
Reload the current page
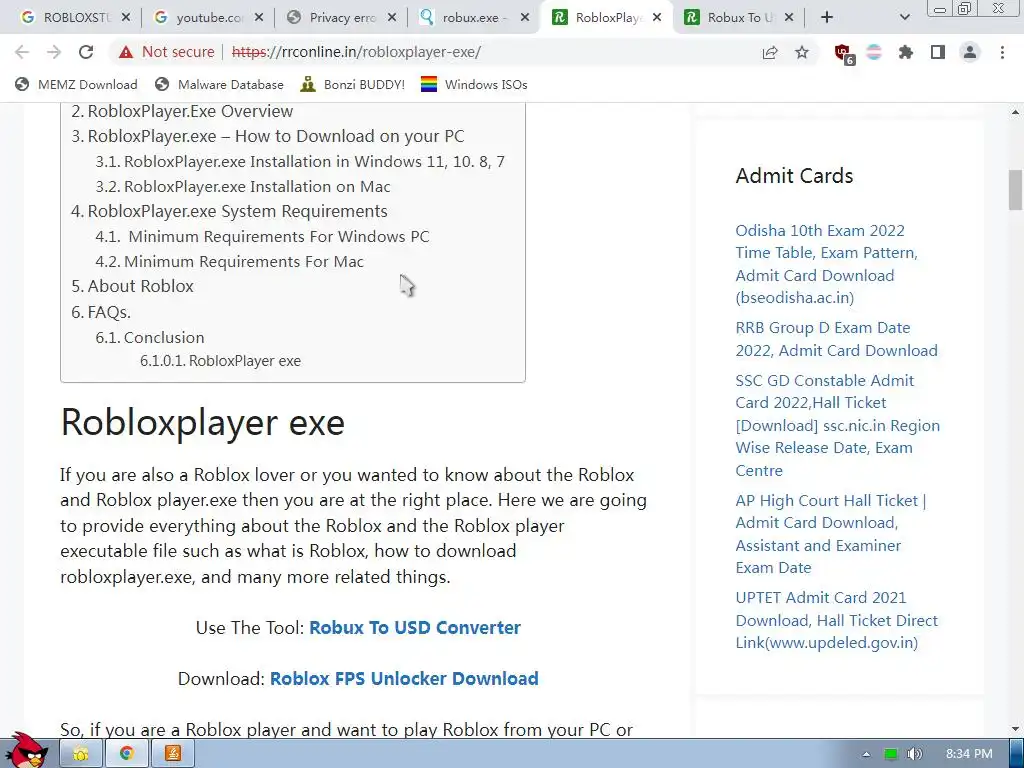click(86, 52)
